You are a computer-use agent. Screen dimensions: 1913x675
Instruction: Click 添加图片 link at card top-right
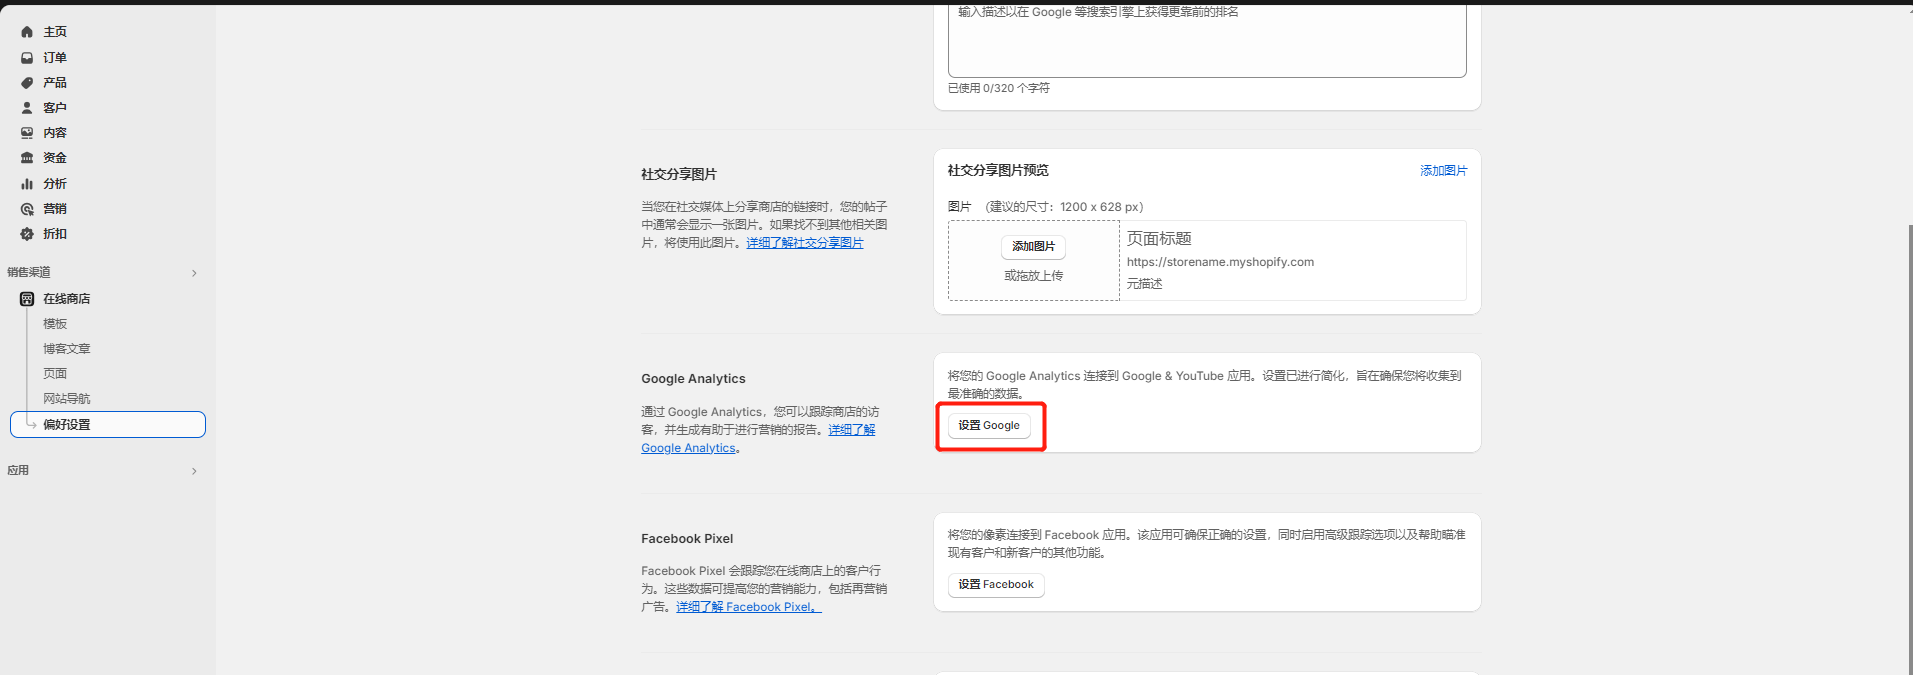[1443, 171]
